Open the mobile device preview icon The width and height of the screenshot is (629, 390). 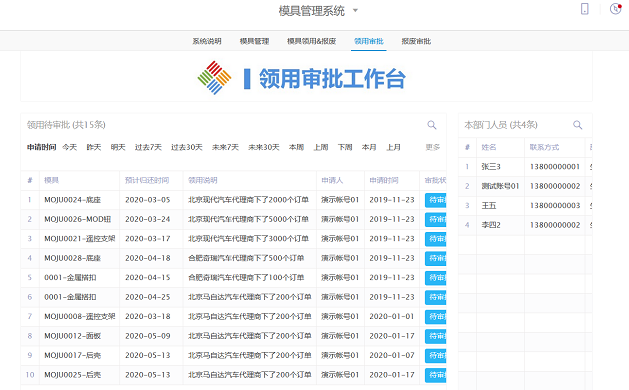click(x=584, y=9)
